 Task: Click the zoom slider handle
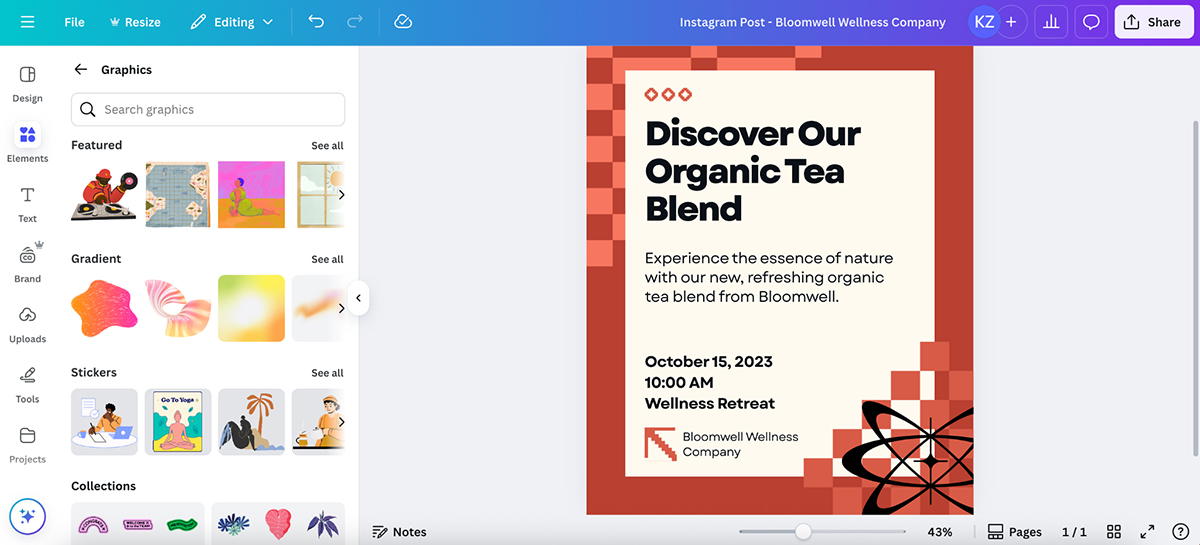[x=803, y=532]
